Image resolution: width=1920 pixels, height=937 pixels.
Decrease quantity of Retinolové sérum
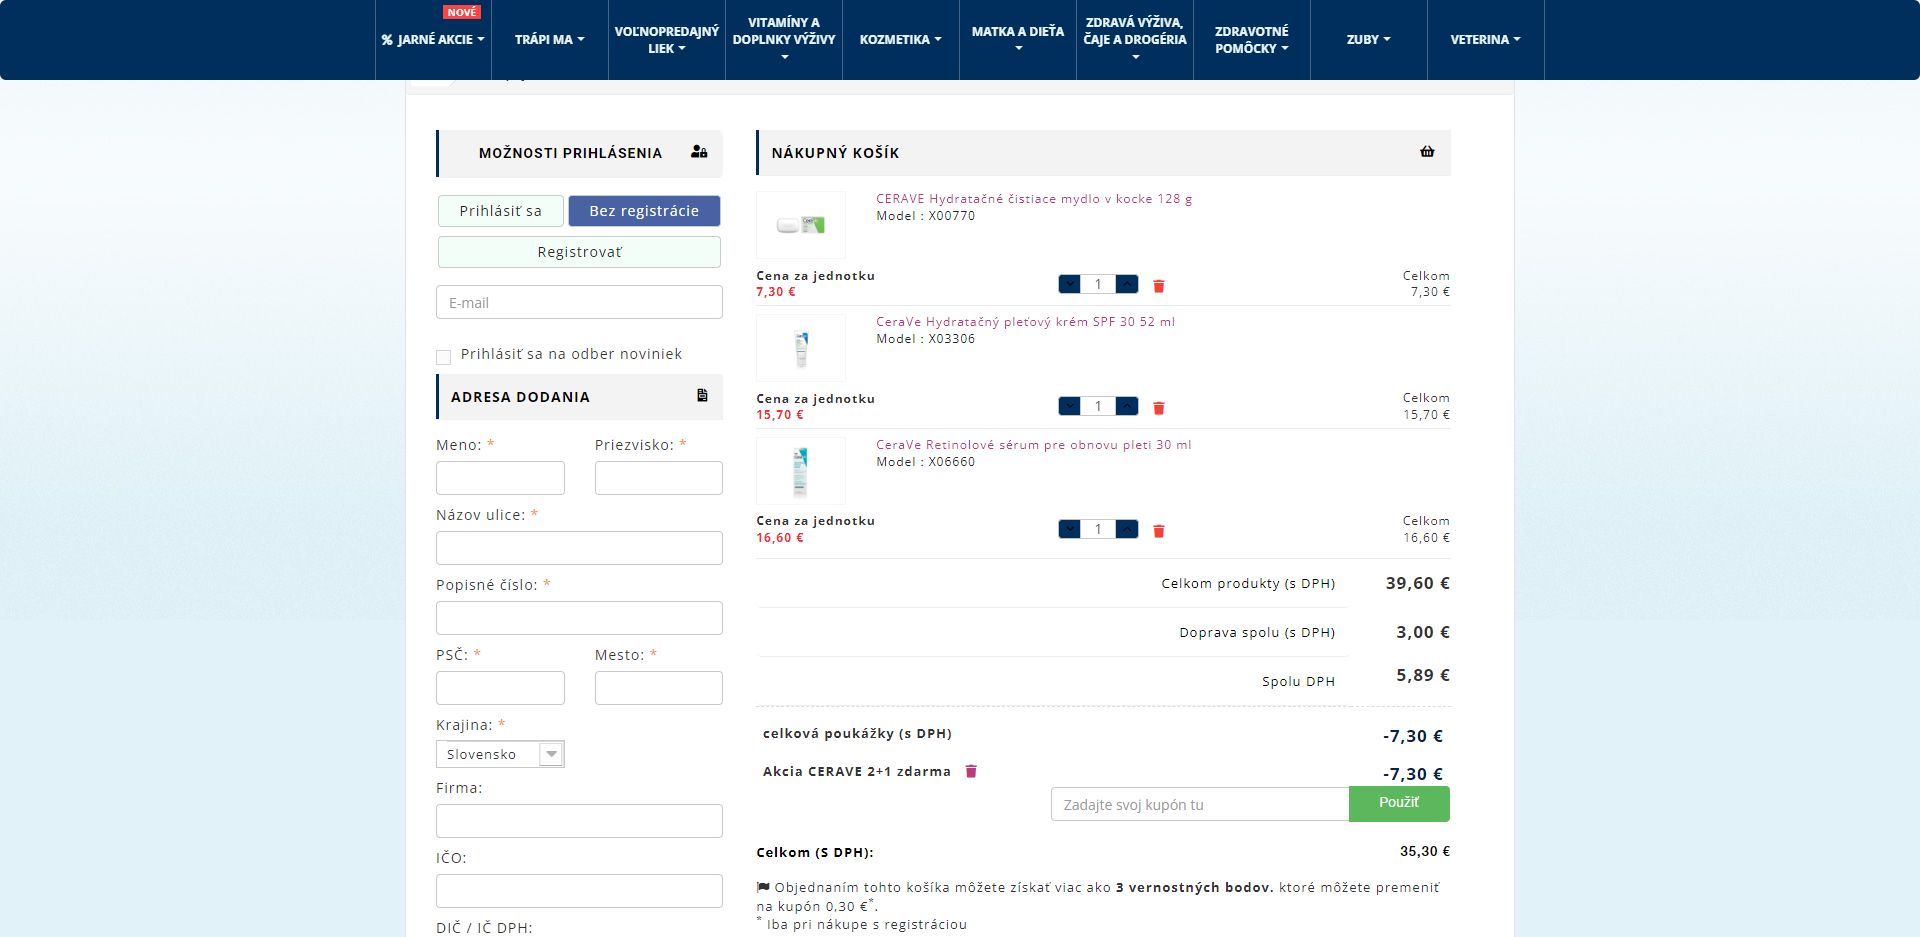1069,529
